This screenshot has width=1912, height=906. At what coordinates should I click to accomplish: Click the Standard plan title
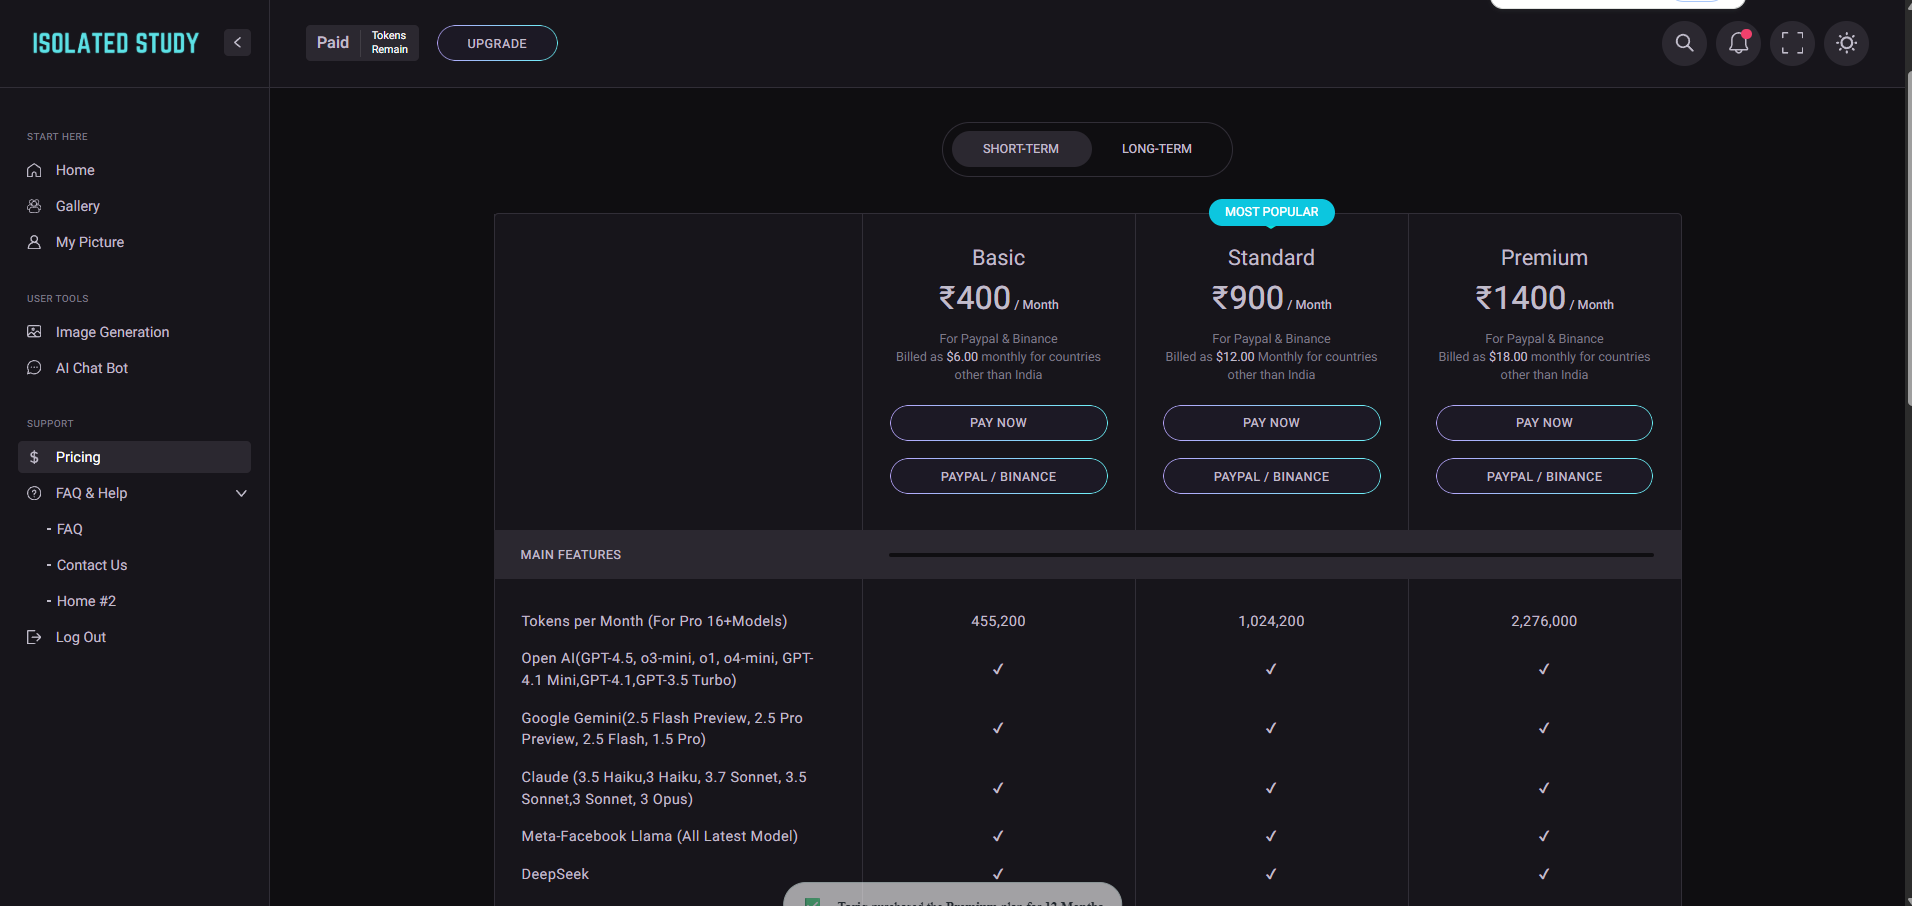1271,258
